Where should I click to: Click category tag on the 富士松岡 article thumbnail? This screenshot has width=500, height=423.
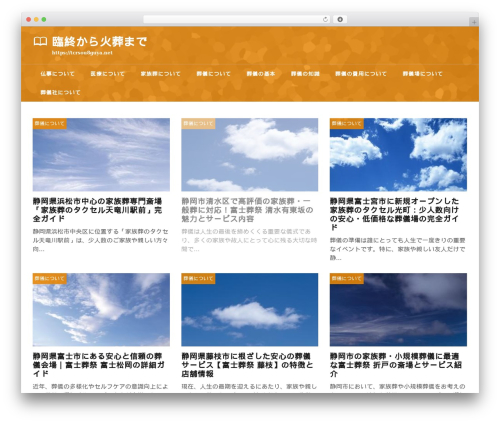(49, 278)
